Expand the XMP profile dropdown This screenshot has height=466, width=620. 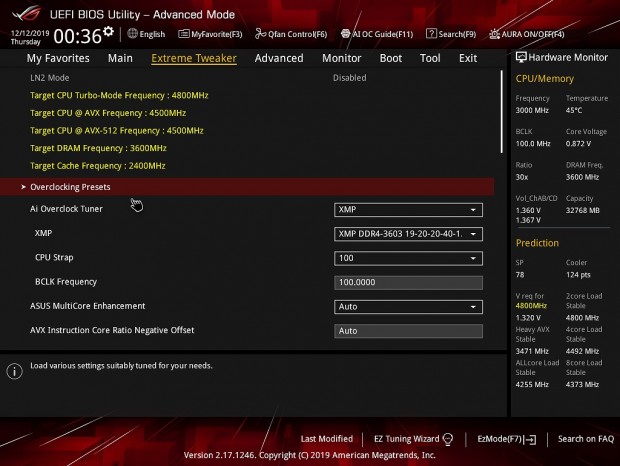(x=408, y=234)
